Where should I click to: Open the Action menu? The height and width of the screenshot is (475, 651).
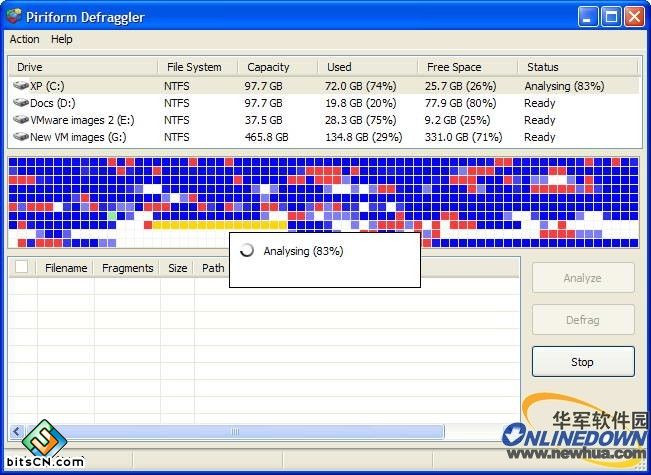pos(25,39)
